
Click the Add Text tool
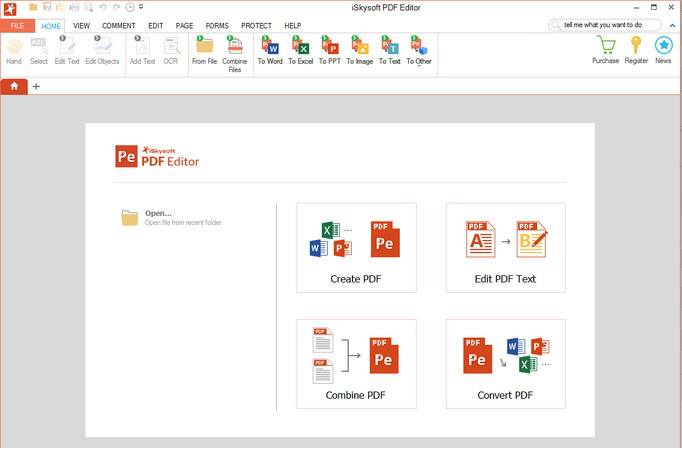(142, 51)
